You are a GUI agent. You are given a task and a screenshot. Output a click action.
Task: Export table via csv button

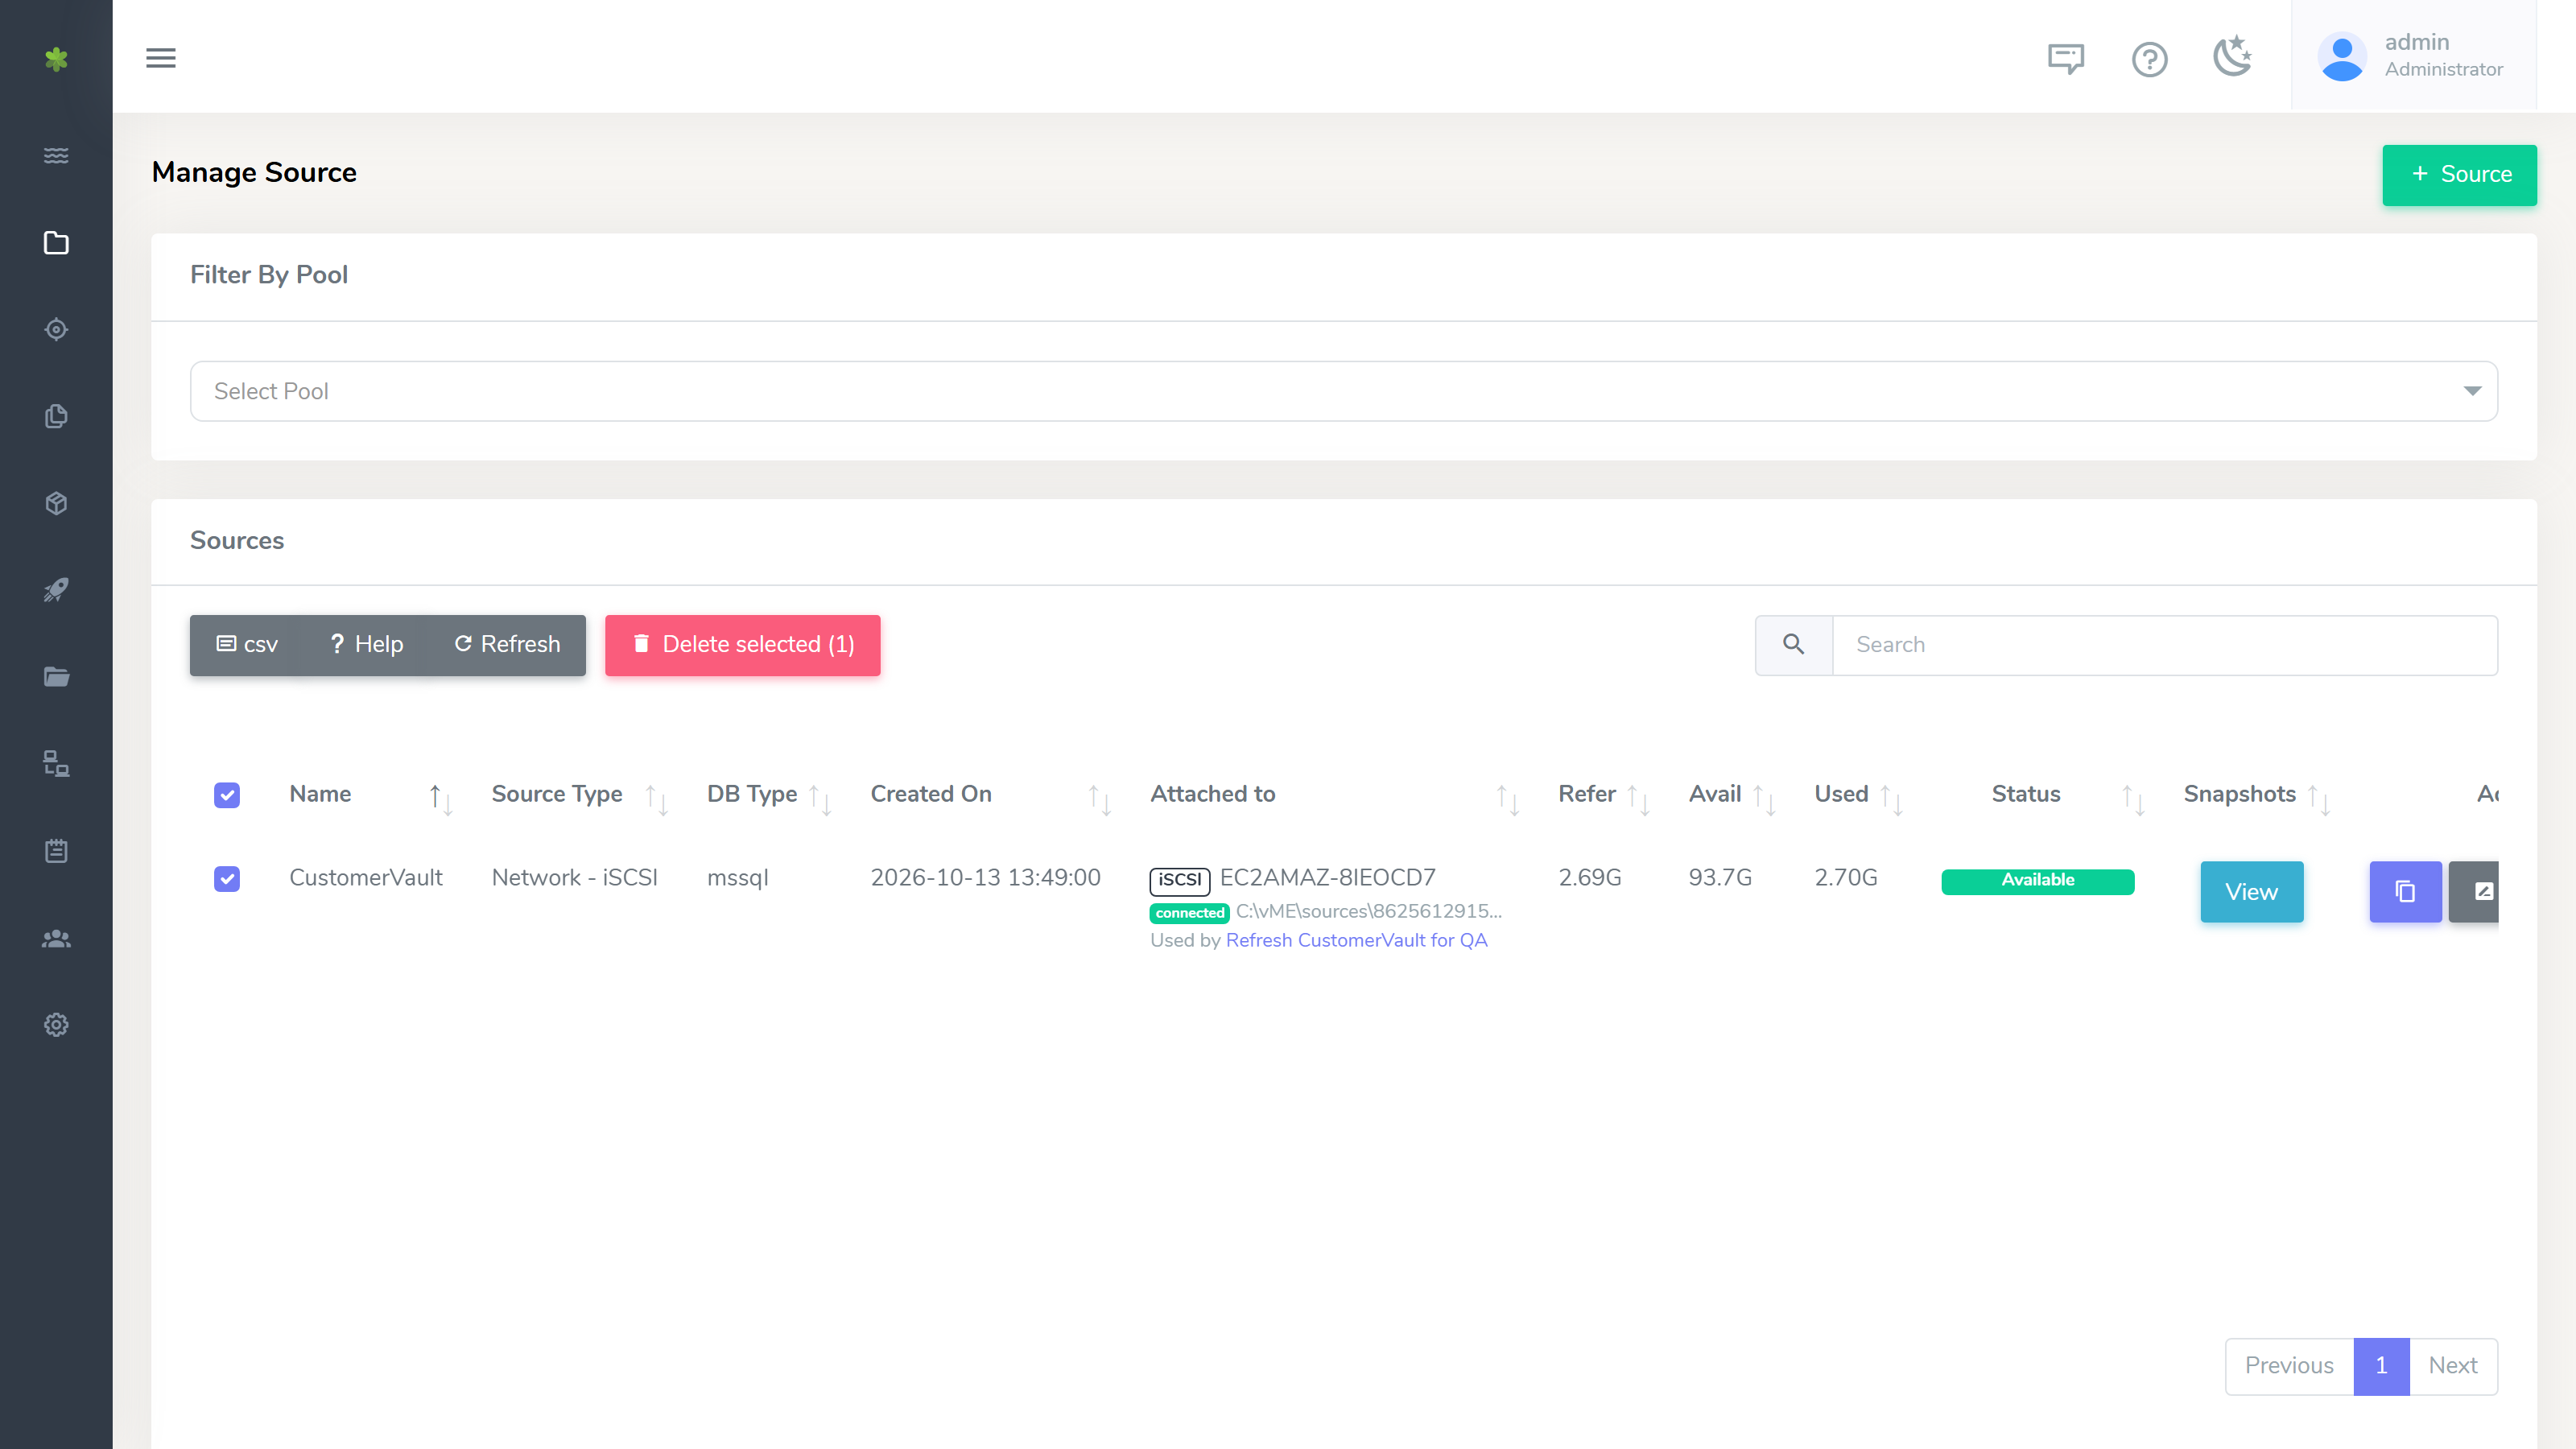pyautogui.click(x=247, y=645)
